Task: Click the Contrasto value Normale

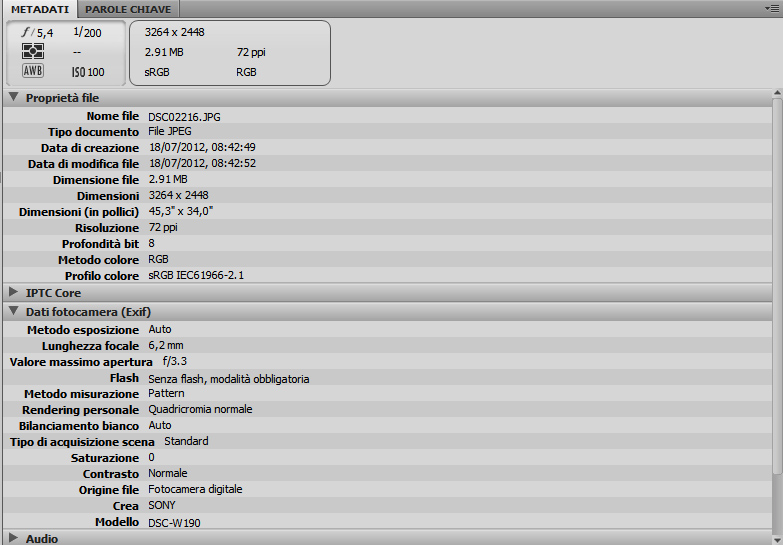Action: point(168,473)
